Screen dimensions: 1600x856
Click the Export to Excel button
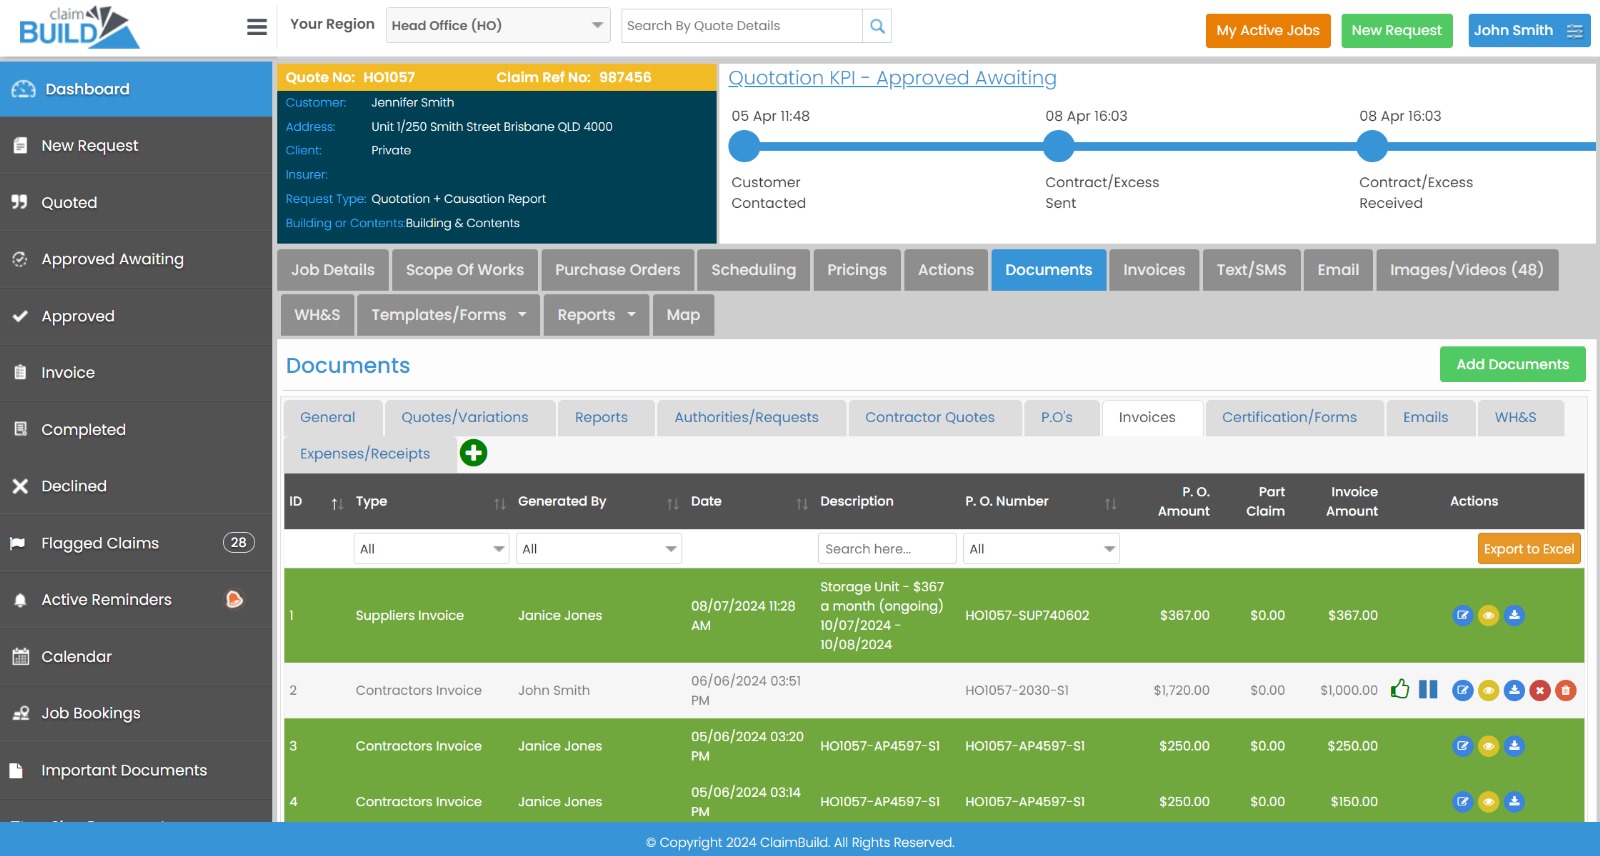pyautogui.click(x=1528, y=549)
